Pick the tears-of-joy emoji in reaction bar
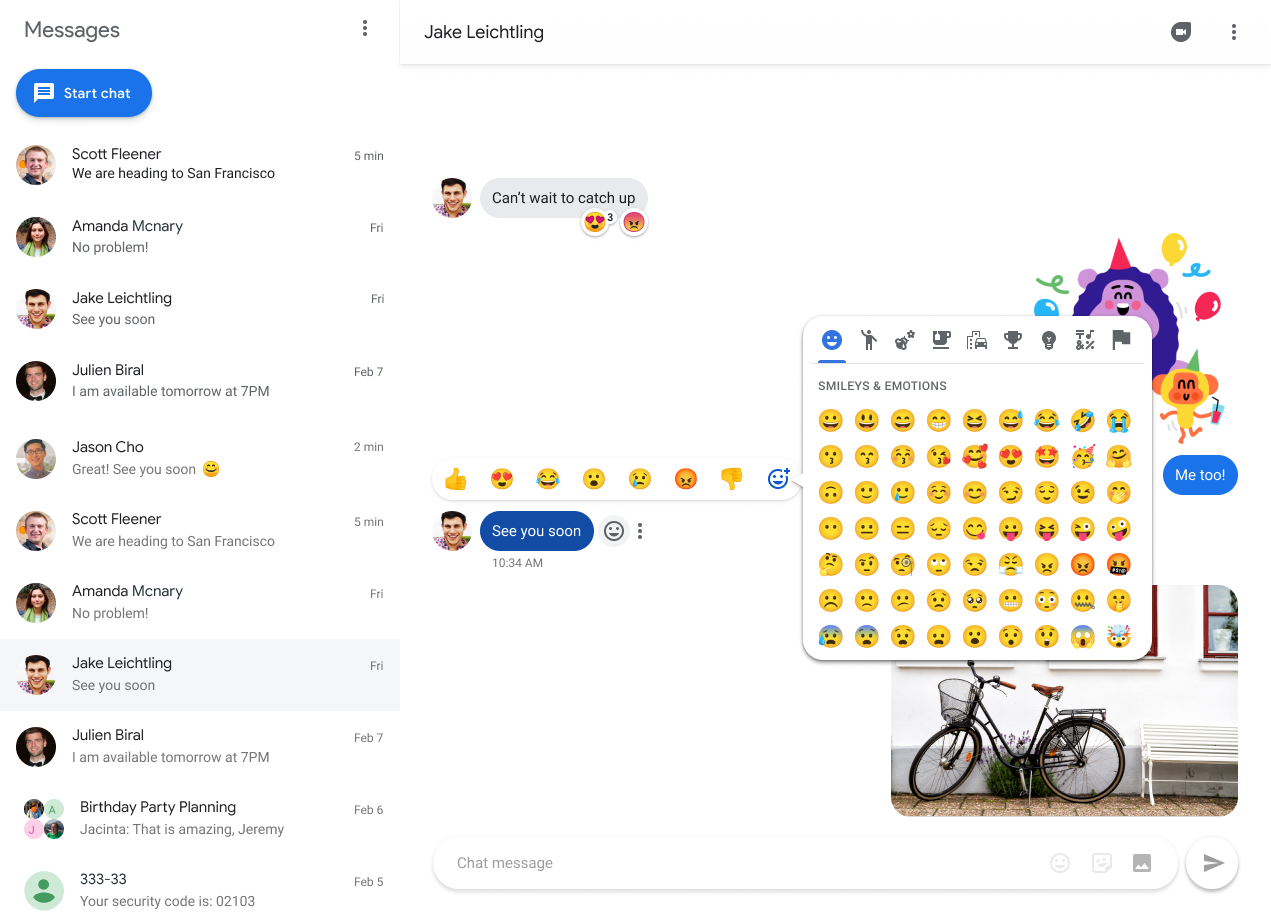Screen dimensions: 1271x913 click(548, 479)
